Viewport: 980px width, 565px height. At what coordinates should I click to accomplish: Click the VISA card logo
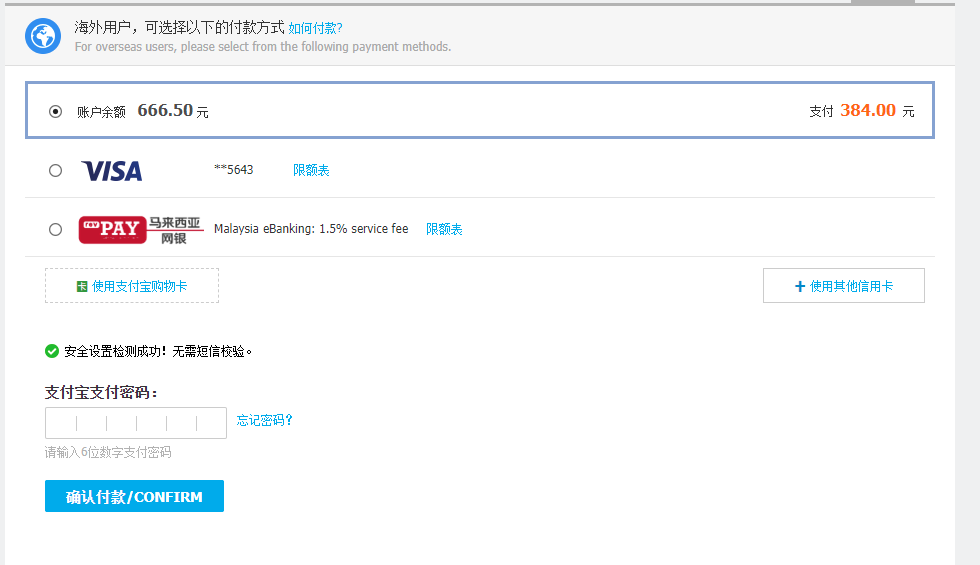pyautogui.click(x=112, y=171)
